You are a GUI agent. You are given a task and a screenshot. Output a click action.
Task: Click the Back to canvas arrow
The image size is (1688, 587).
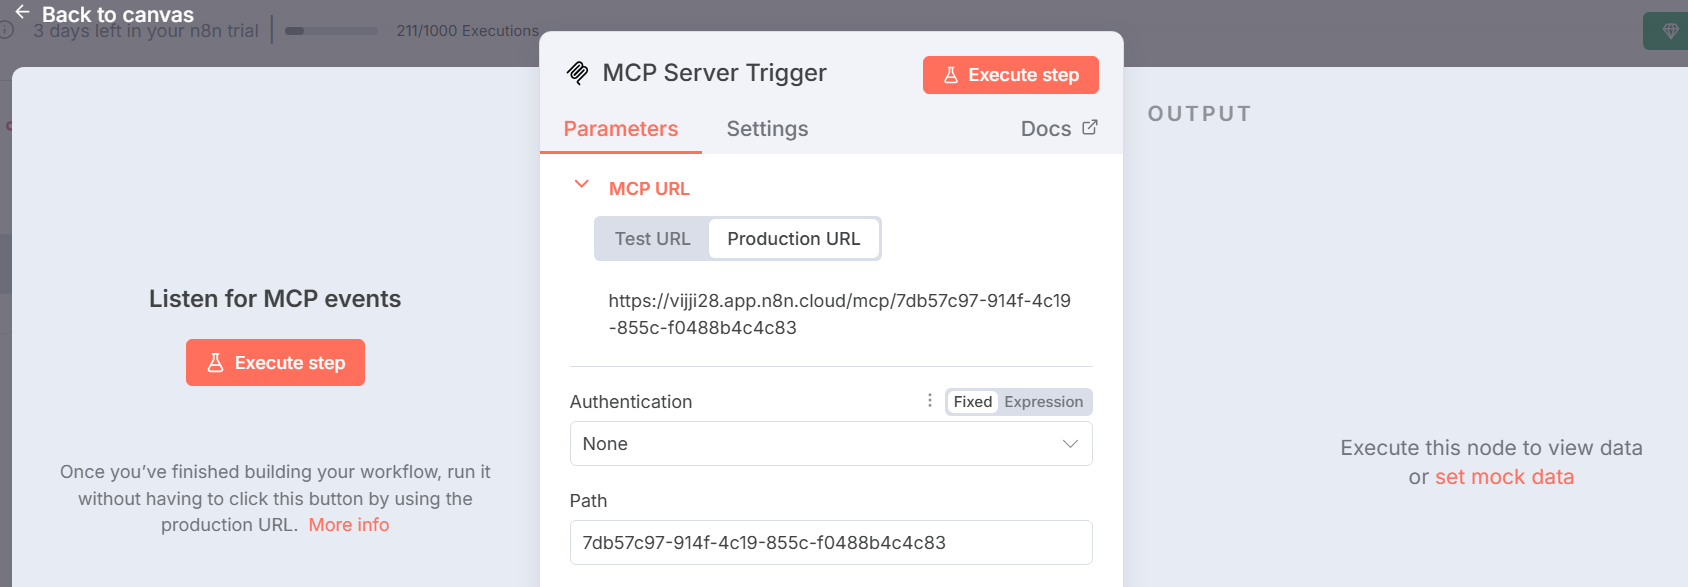pyautogui.click(x=22, y=12)
